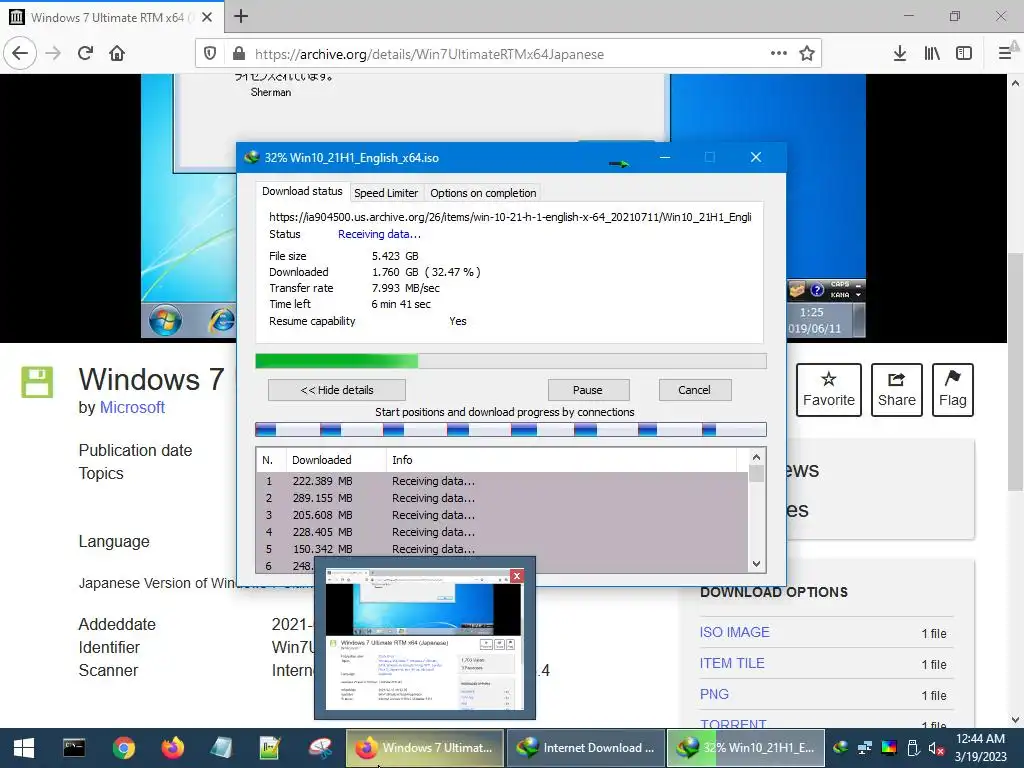Select connection row 1 with 222.389 MB
1024x768 pixels.
click(x=502, y=481)
